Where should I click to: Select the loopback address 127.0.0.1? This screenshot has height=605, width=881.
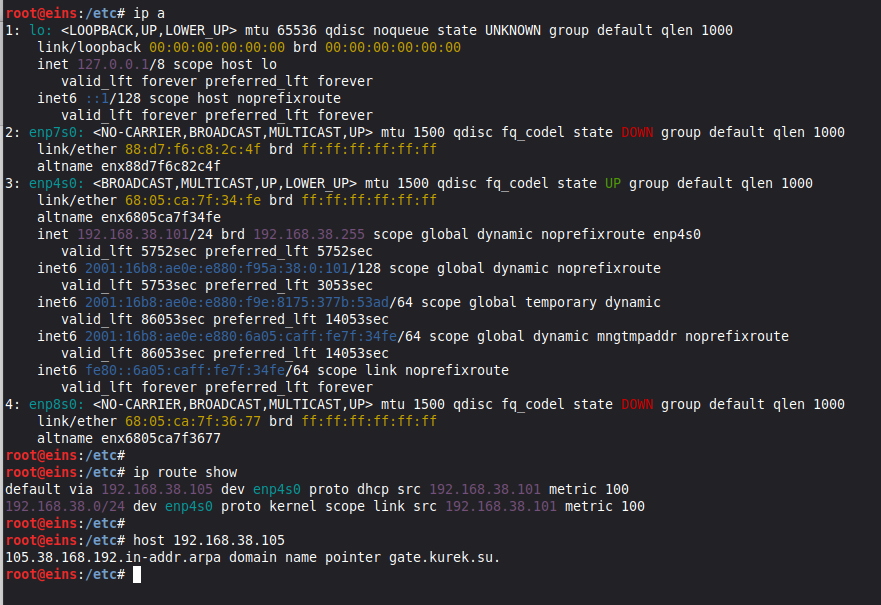point(109,64)
